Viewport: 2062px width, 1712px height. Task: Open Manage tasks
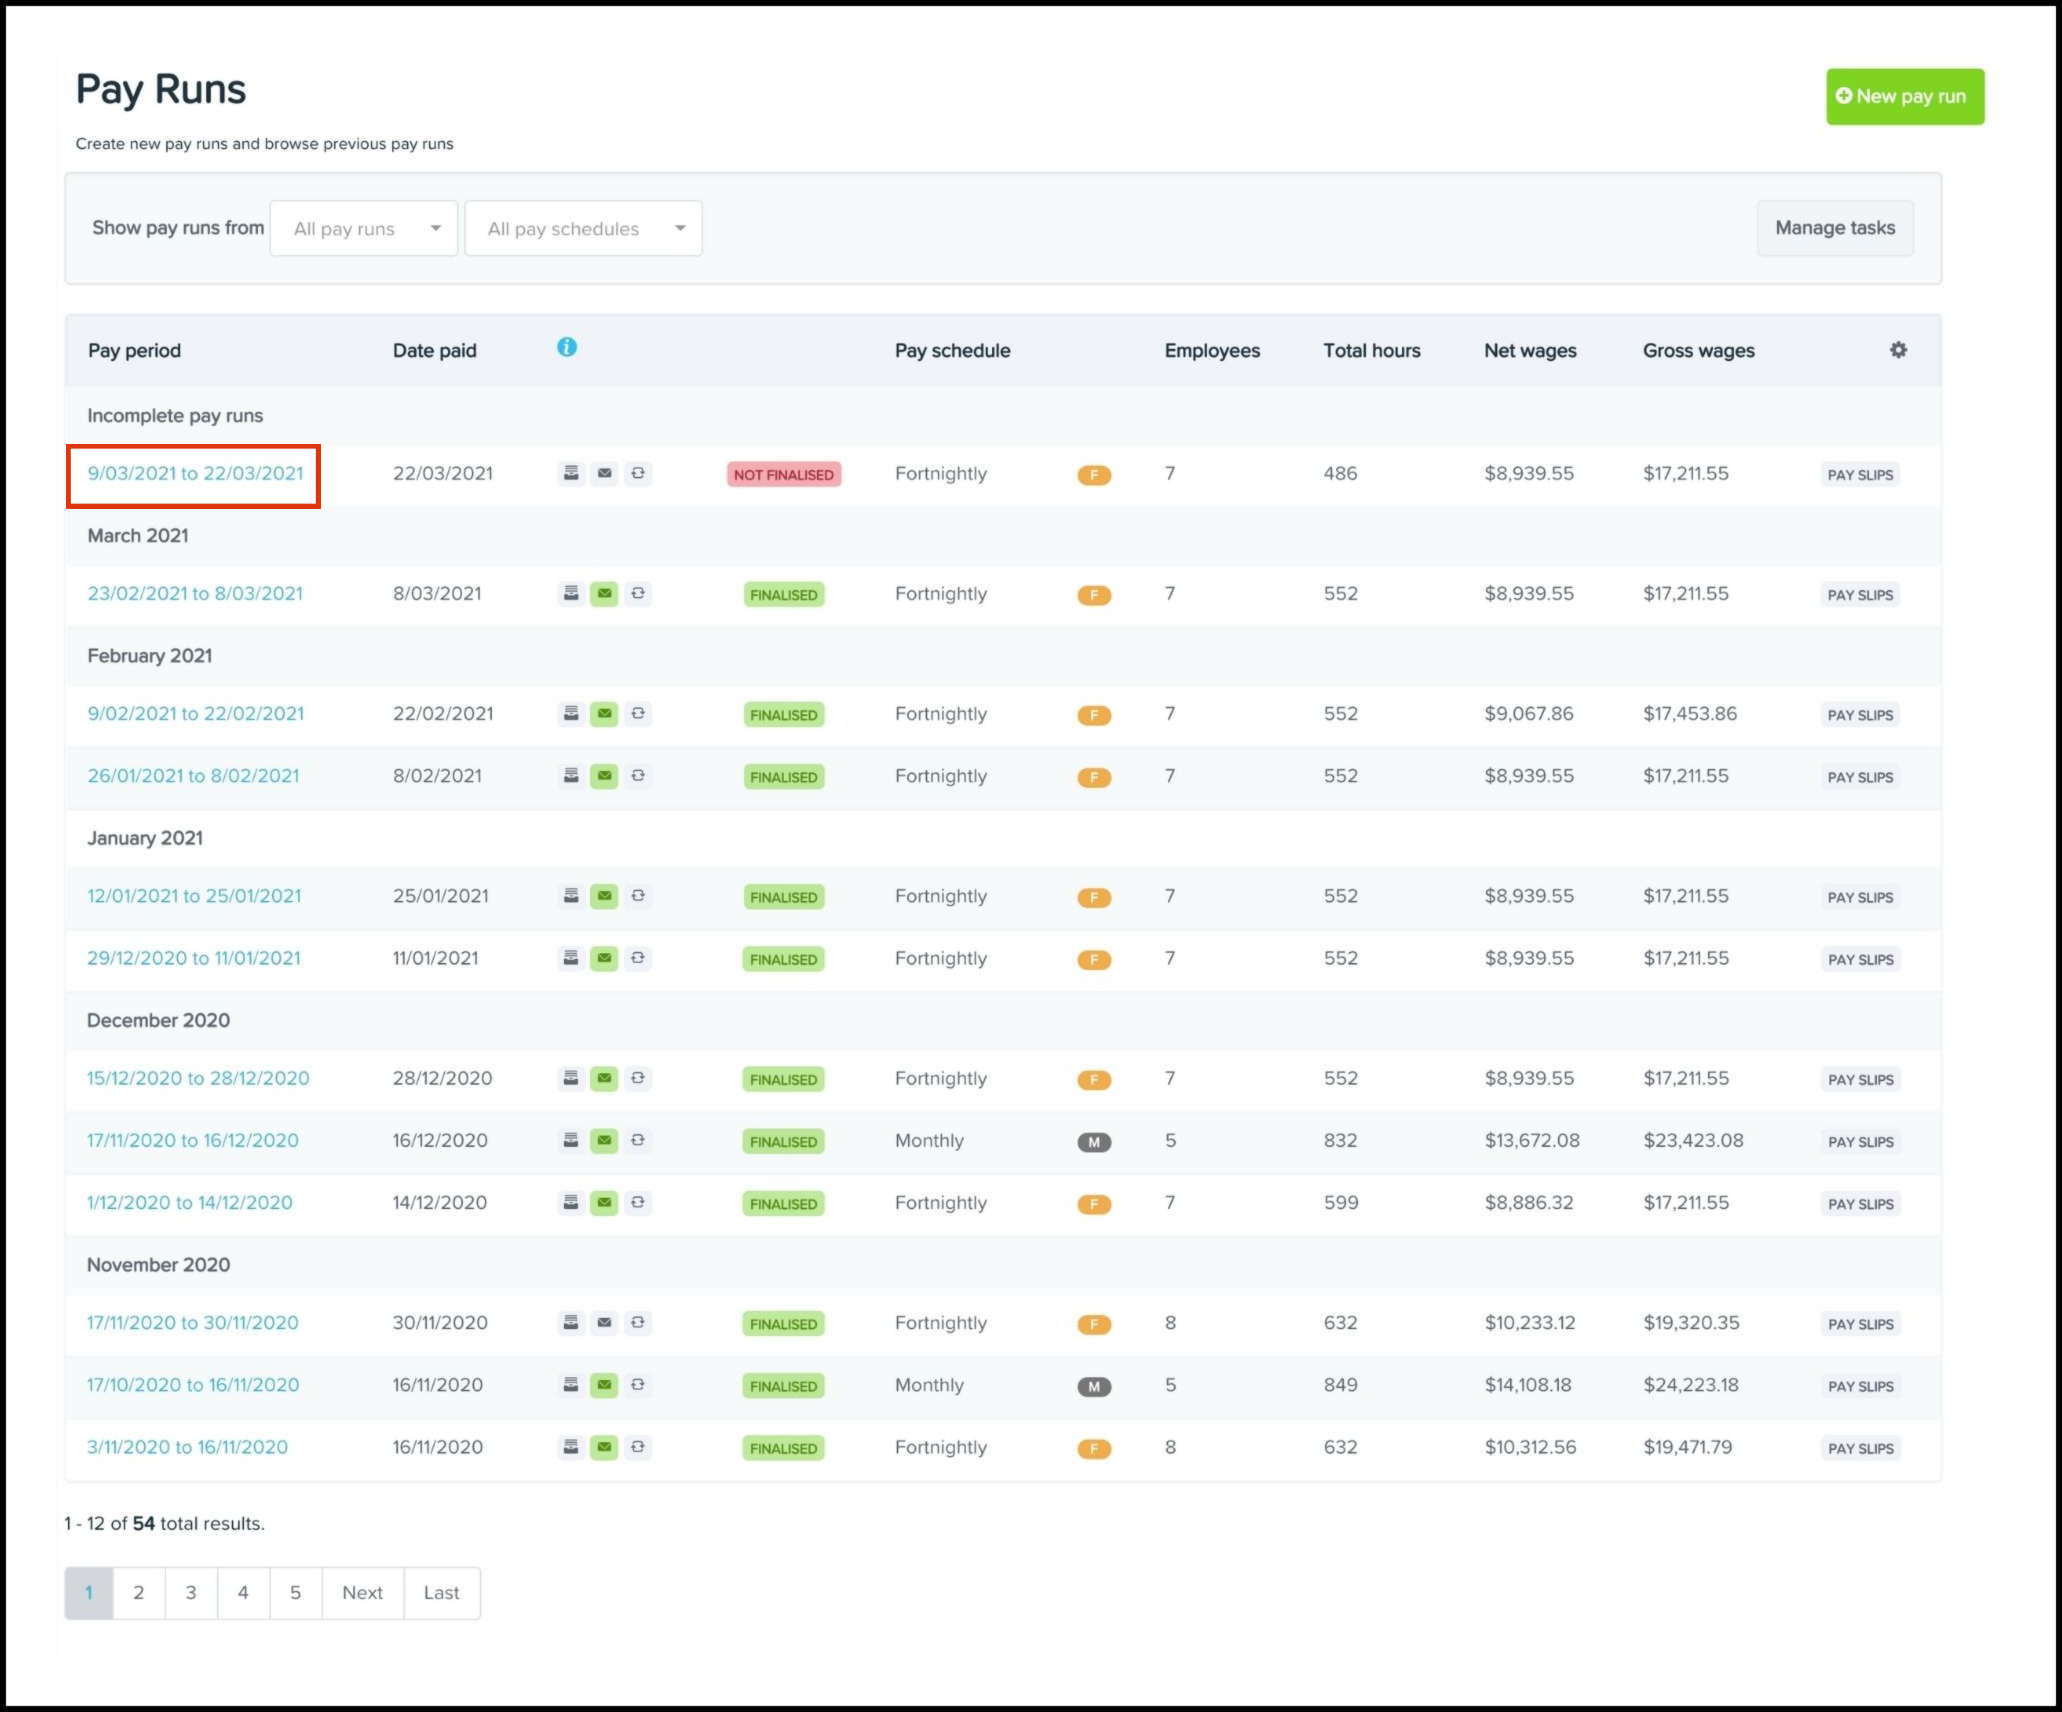coord(1834,228)
